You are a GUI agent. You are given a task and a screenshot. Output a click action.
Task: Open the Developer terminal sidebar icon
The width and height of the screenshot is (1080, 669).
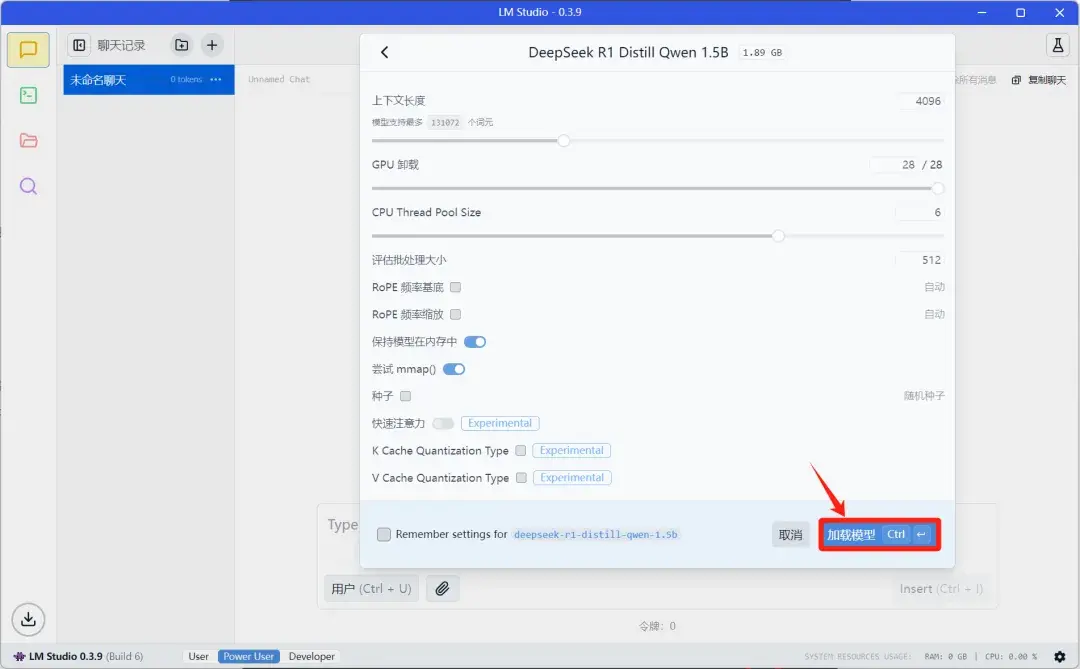[28, 95]
